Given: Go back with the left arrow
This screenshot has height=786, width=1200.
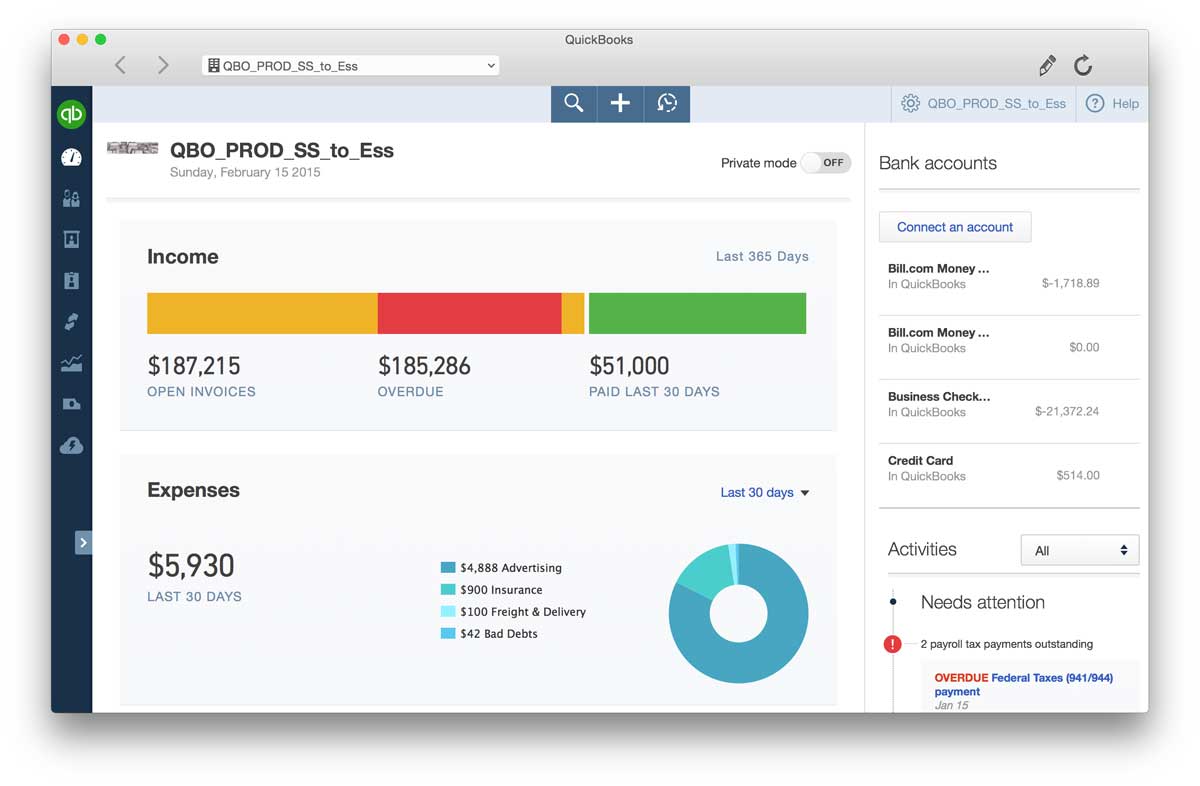Looking at the screenshot, I should pyautogui.click(x=120, y=65).
